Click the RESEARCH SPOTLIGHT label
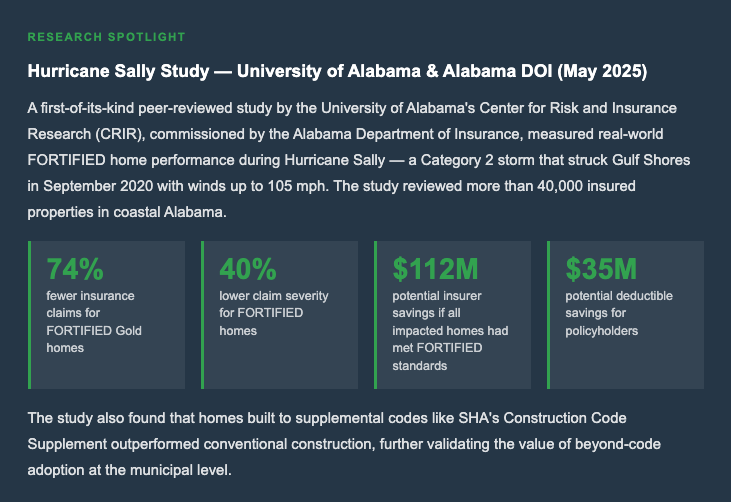The image size is (731, 502). 106,37
